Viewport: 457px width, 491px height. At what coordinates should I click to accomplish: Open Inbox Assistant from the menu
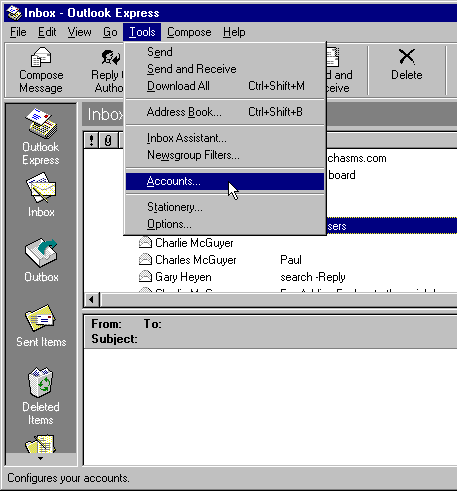pos(225,138)
